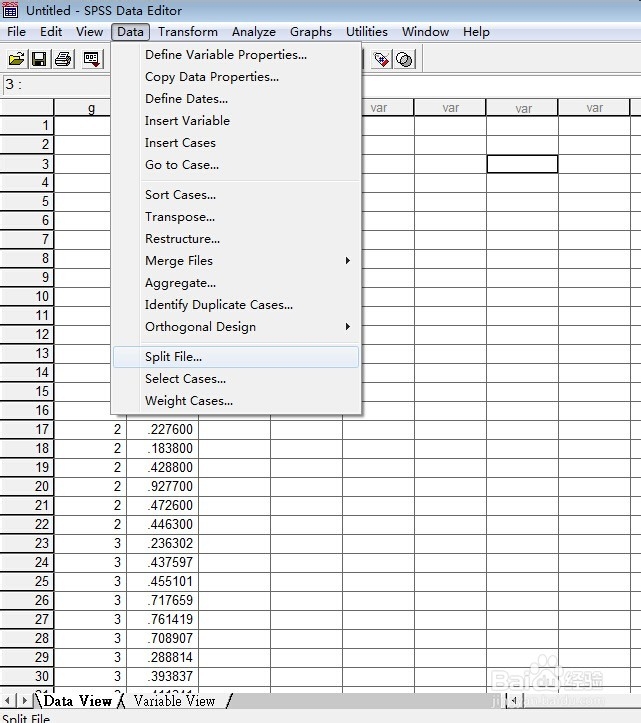Click the Use Sets circles icon
This screenshot has width=641, height=723.
404,59
